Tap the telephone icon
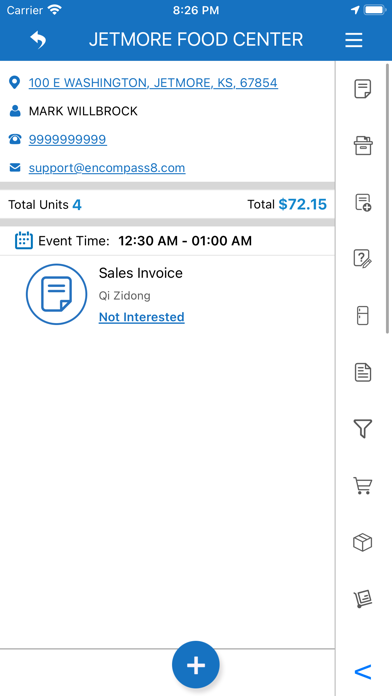392x696 pixels. (15, 139)
